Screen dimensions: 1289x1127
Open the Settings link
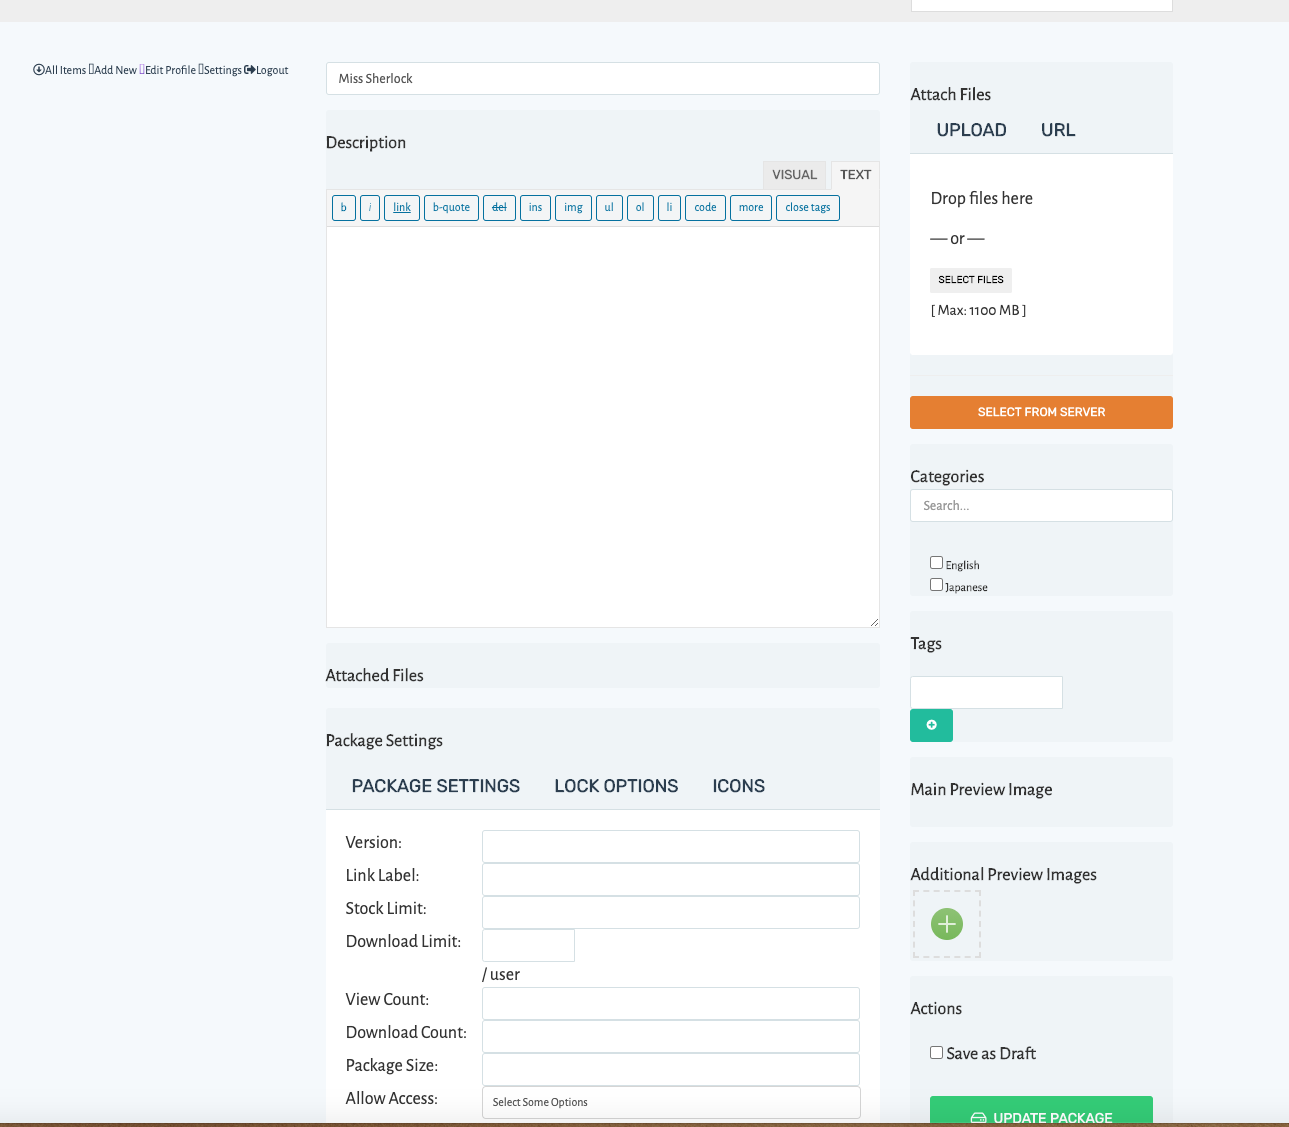pos(220,70)
